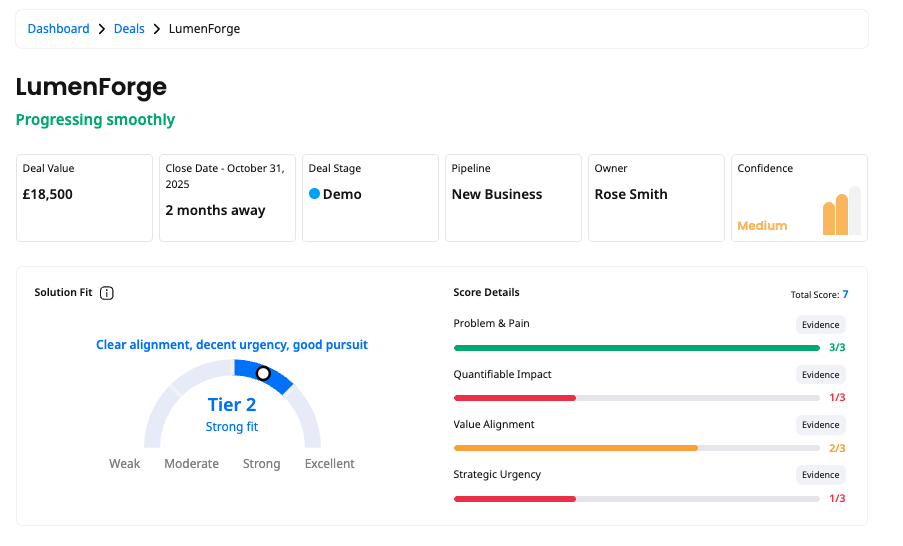This screenshot has height=546, width=903.
Task: Select the Deal Stage card
Action: (370, 198)
